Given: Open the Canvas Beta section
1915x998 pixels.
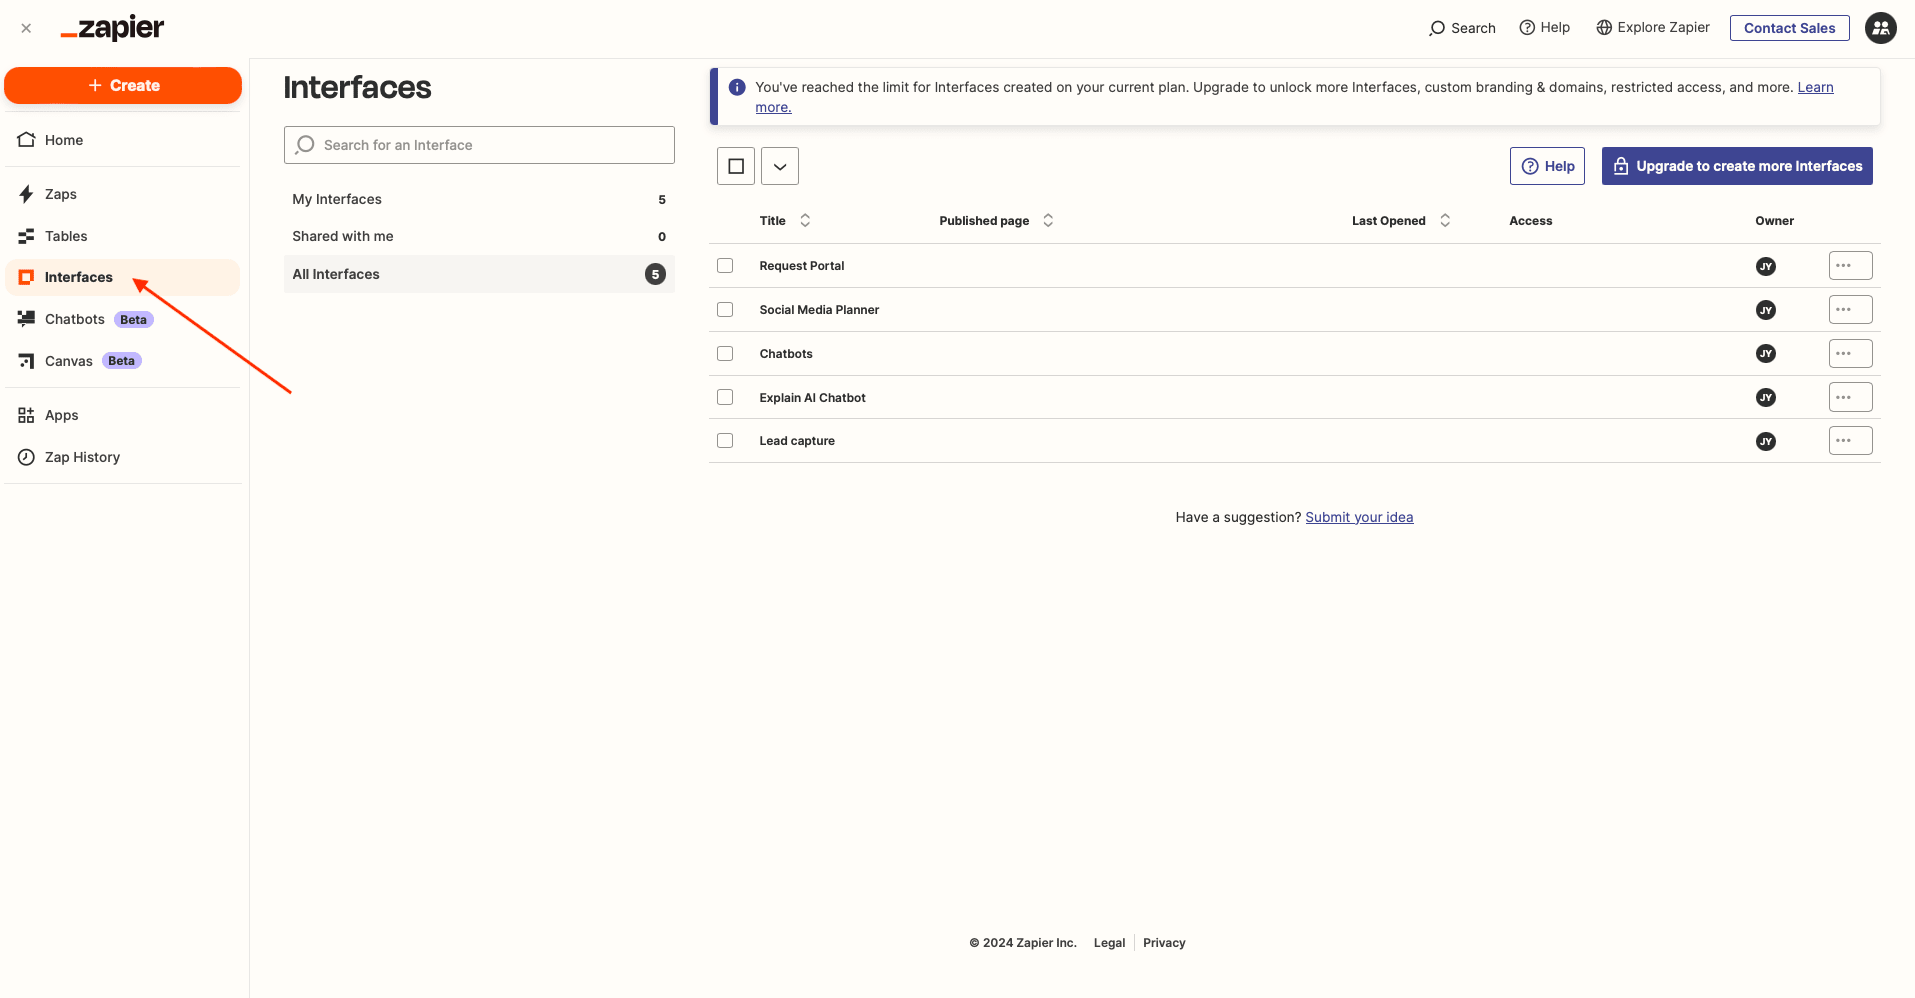Looking at the screenshot, I should [69, 360].
